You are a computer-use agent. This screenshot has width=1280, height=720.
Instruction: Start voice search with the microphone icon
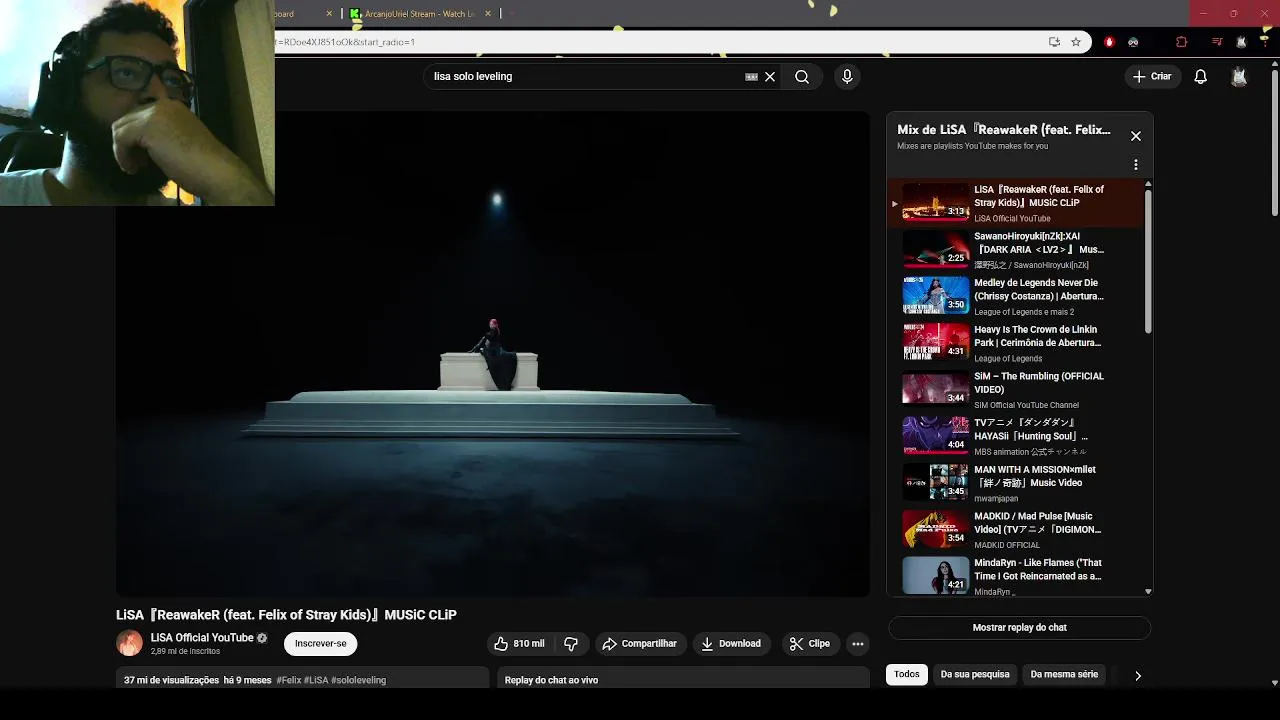click(x=847, y=77)
